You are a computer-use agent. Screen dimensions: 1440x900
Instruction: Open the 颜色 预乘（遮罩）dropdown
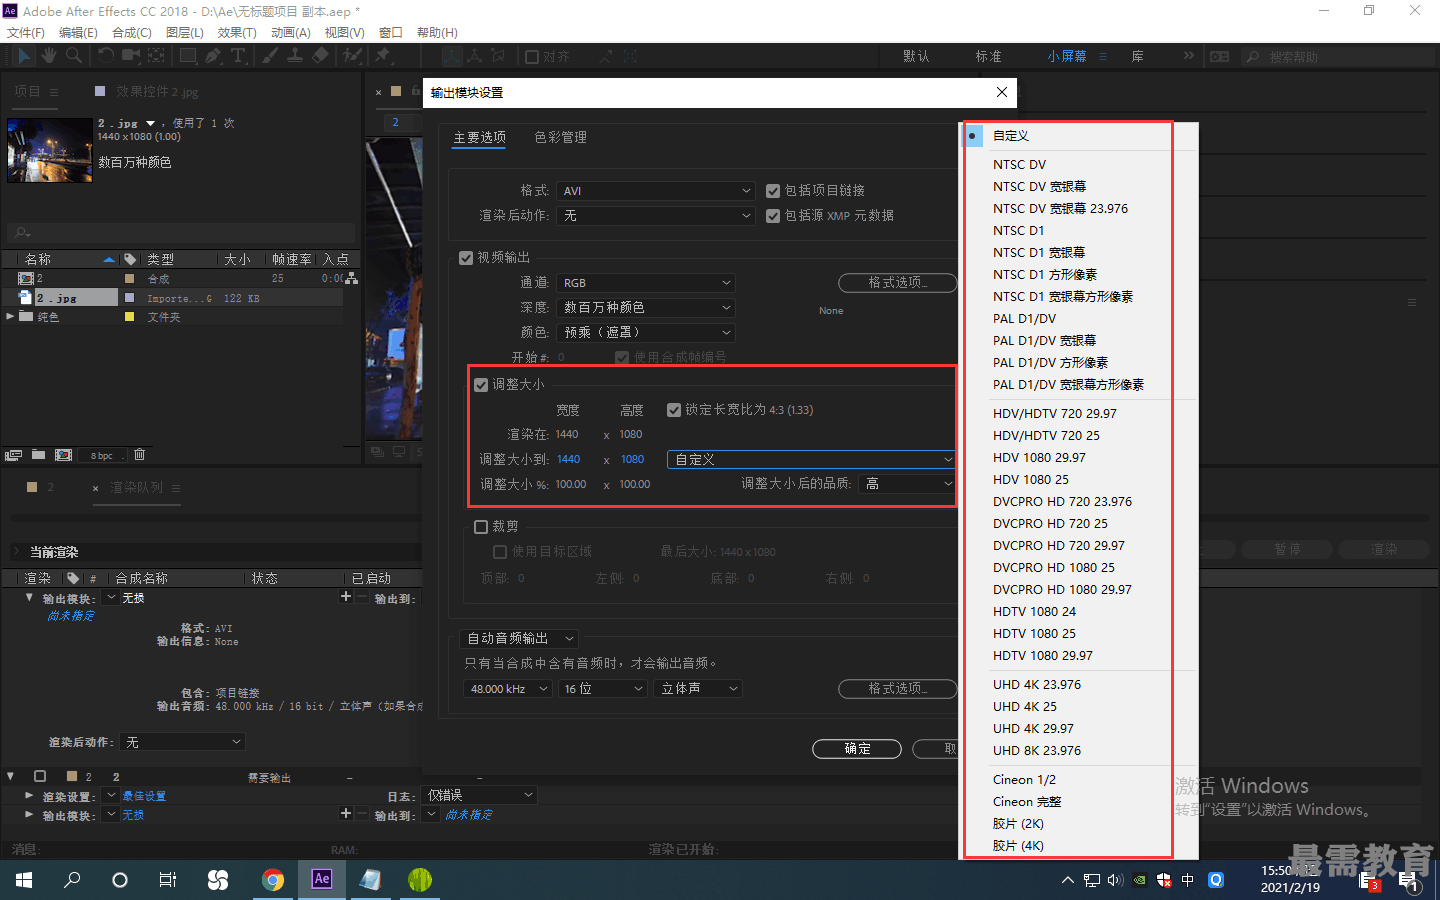coord(646,332)
